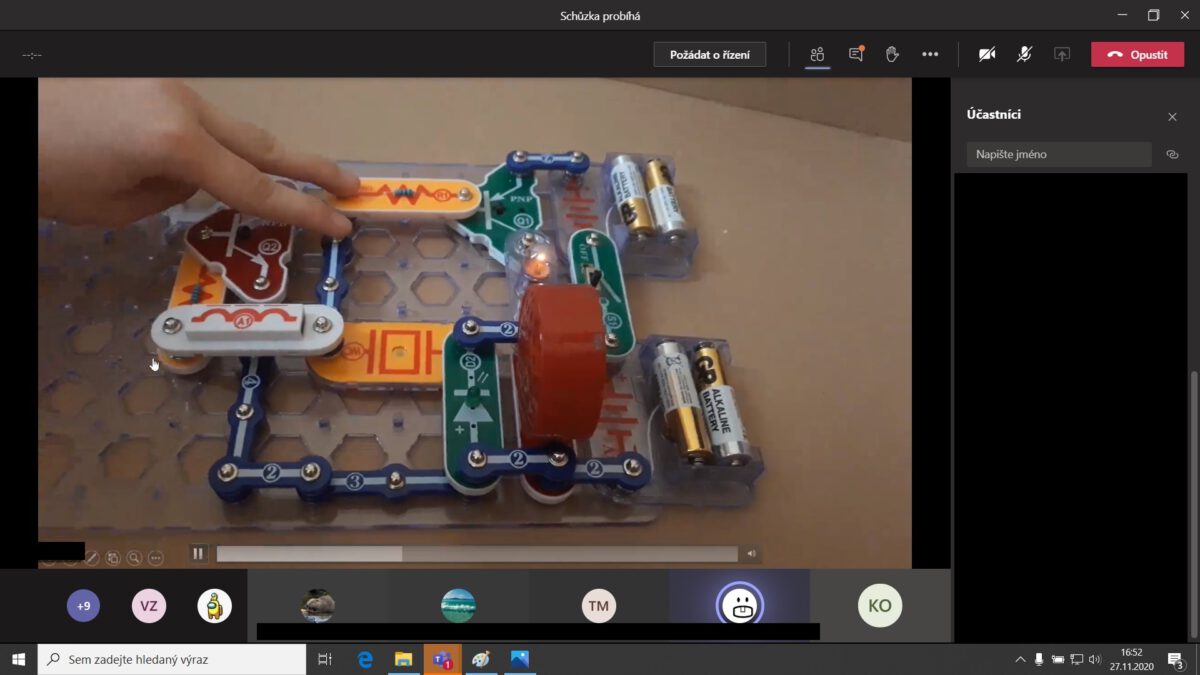Image resolution: width=1200 pixels, height=675 pixels.
Task: Expand the +9 additional participants bubble
Action: click(x=83, y=605)
